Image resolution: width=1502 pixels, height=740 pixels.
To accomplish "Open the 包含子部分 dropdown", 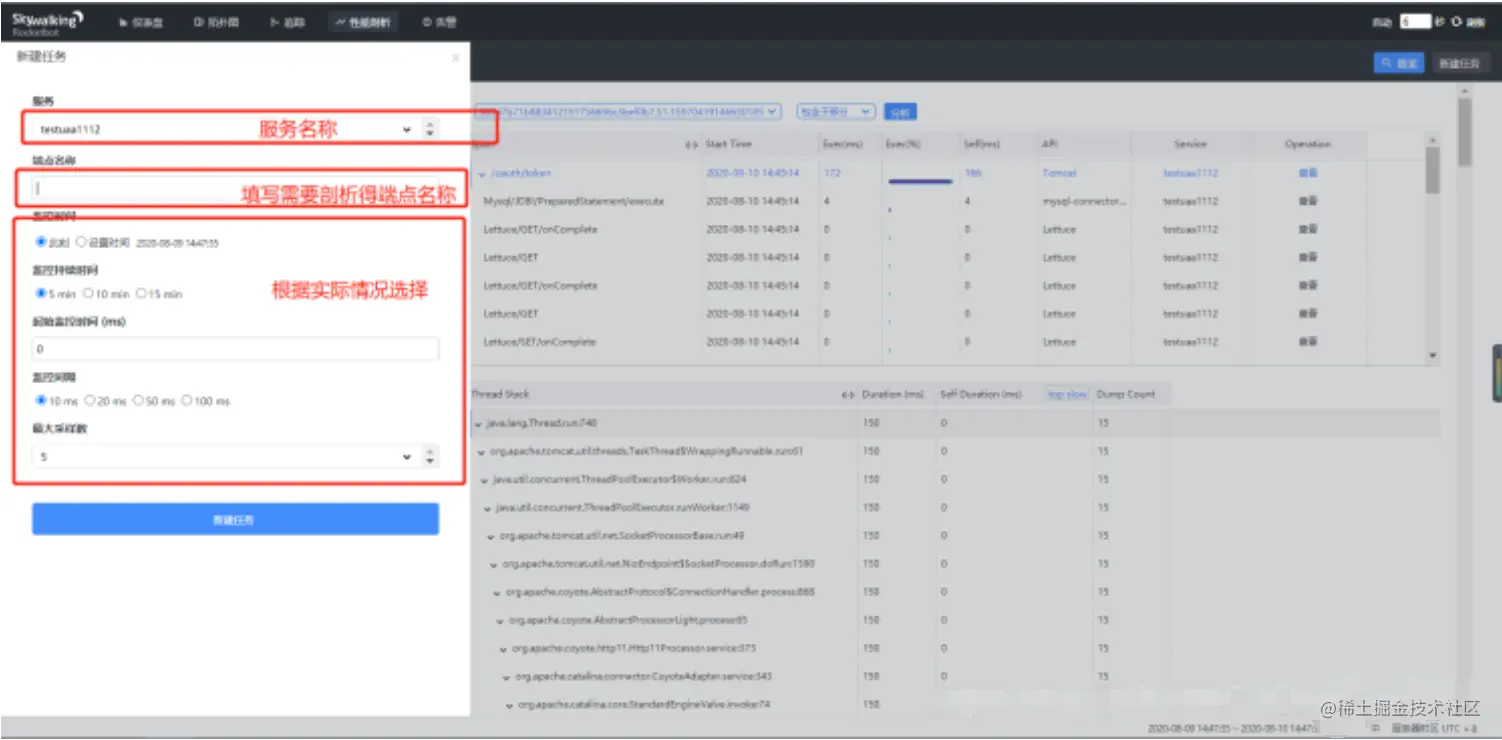I will pos(836,112).
